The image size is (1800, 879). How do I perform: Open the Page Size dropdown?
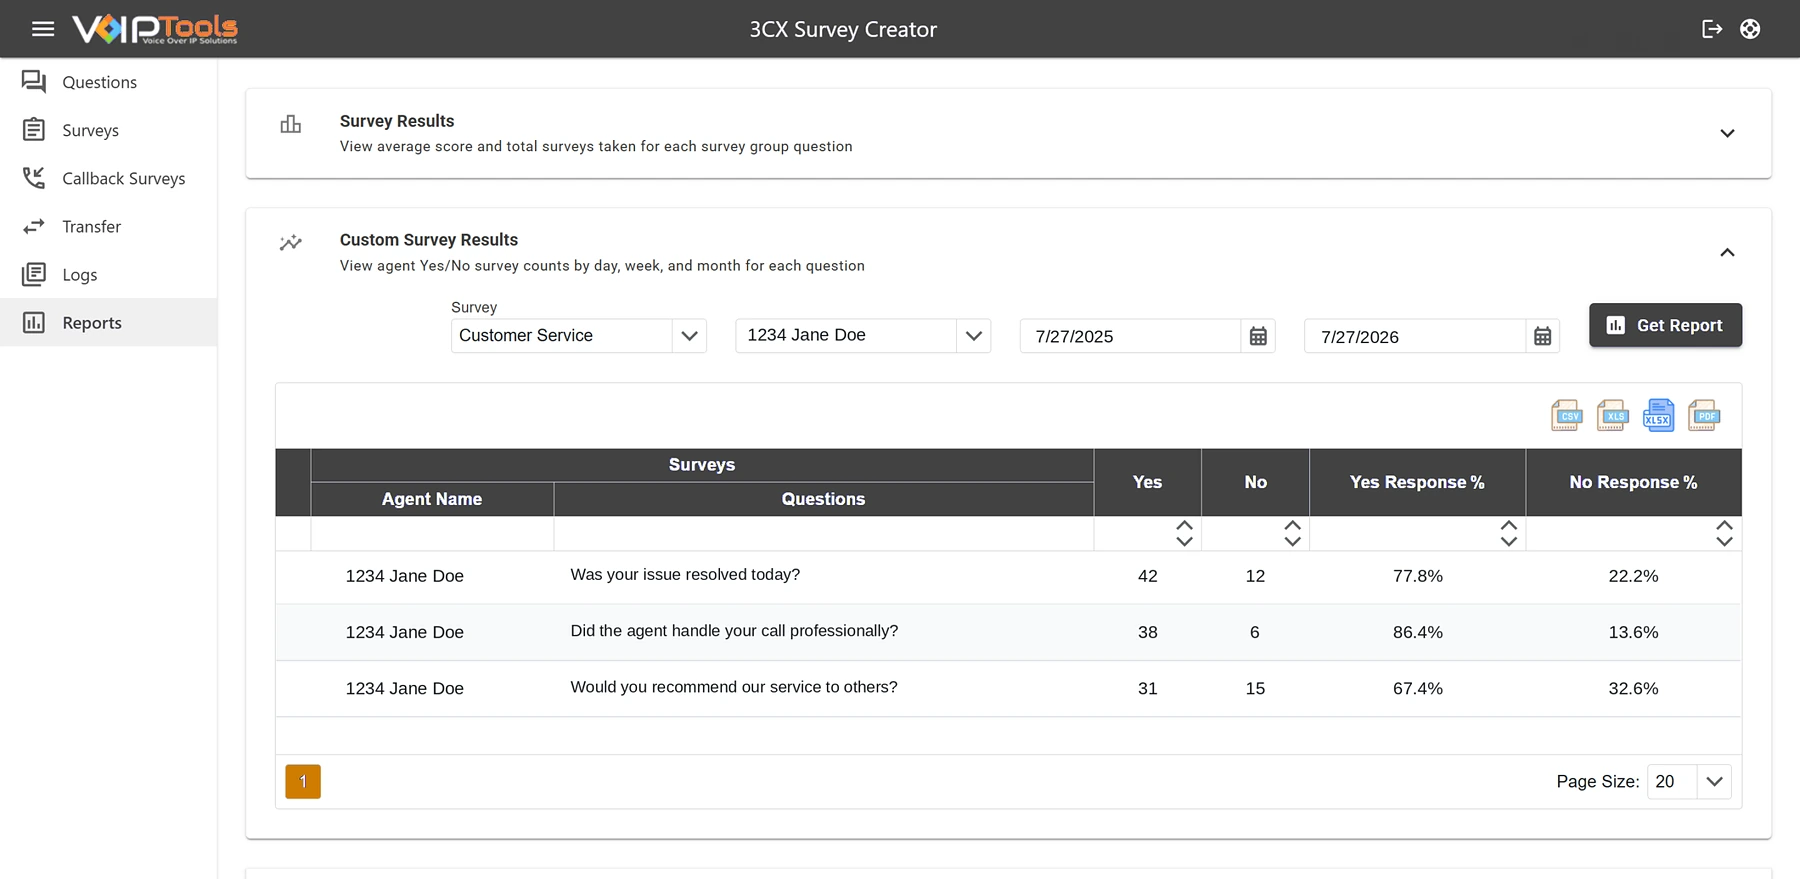(1689, 781)
